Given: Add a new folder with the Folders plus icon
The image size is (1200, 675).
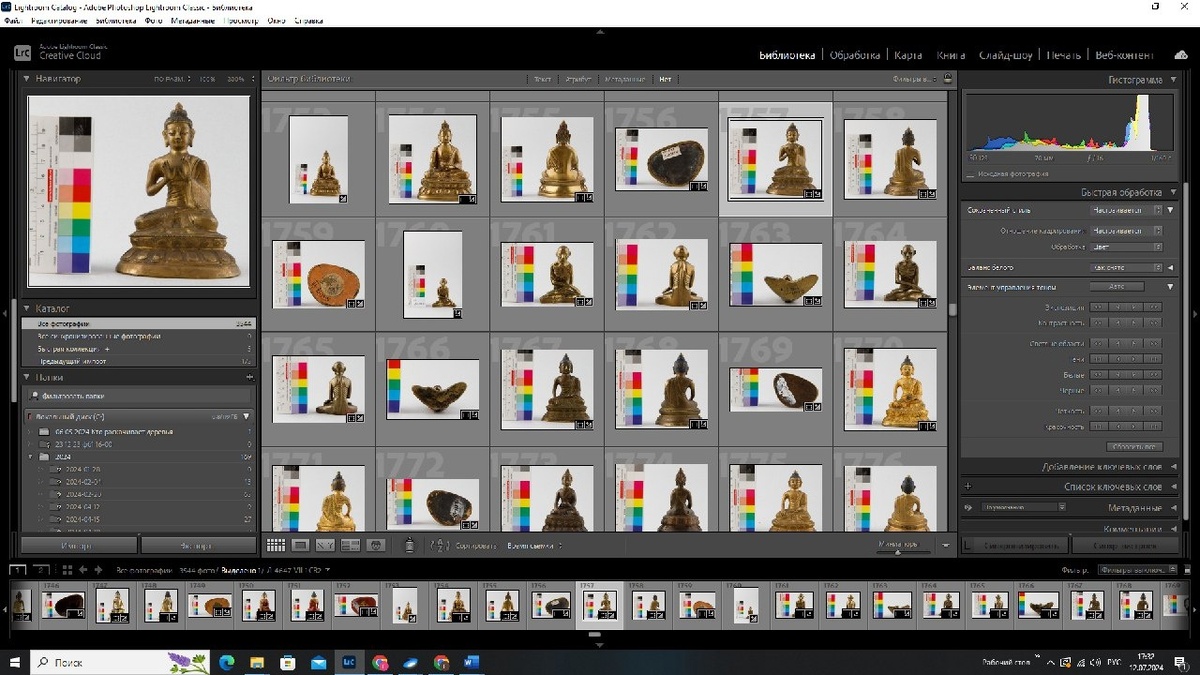Looking at the screenshot, I should [x=249, y=377].
